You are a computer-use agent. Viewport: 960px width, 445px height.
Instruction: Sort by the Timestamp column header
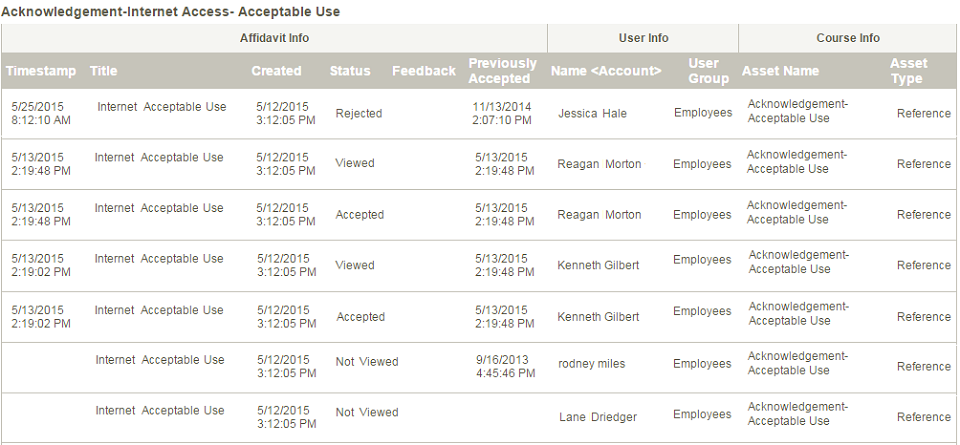tap(41, 71)
